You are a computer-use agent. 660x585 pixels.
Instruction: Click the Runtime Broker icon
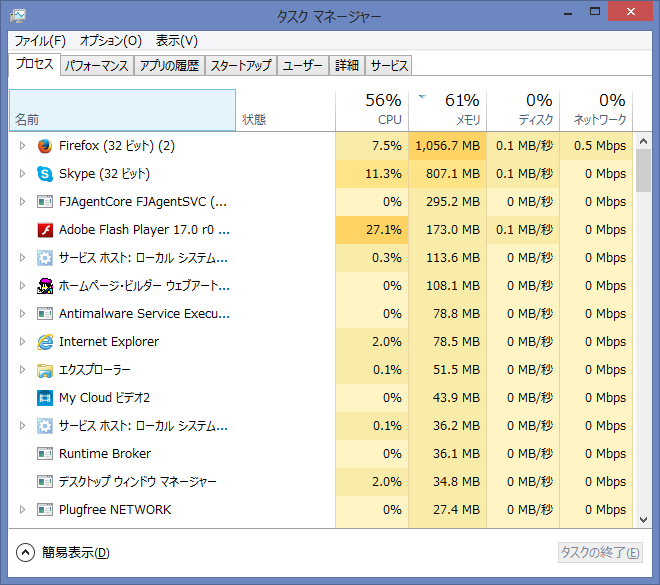(45, 454)
